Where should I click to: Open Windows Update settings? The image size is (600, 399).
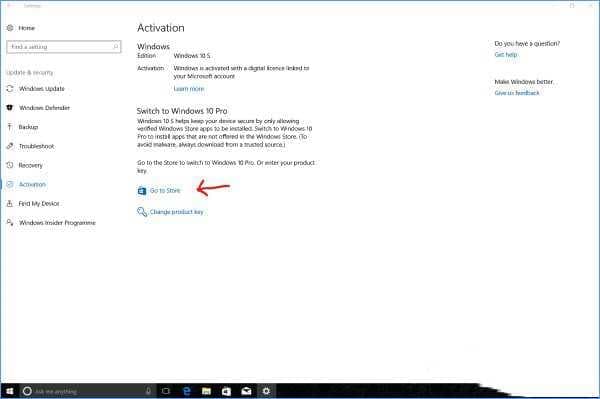pos(42,89)
